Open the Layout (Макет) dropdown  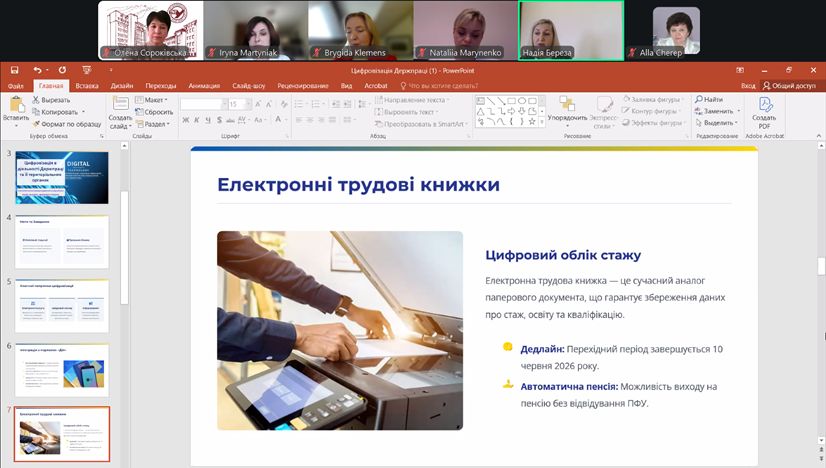tap(153, 100)
